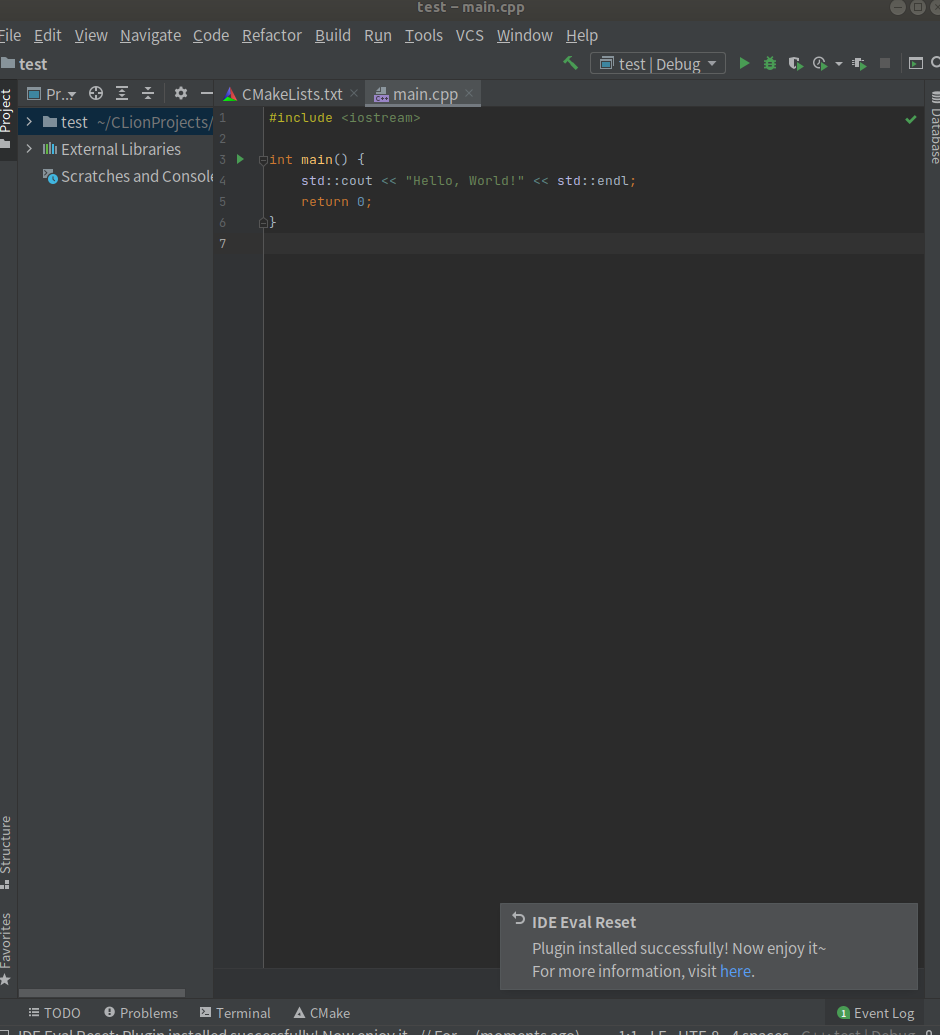Image resolution: width=940 pixels, height=1035 pixels.
Task: Open the Event Log
Action: tap(876, 1013)
